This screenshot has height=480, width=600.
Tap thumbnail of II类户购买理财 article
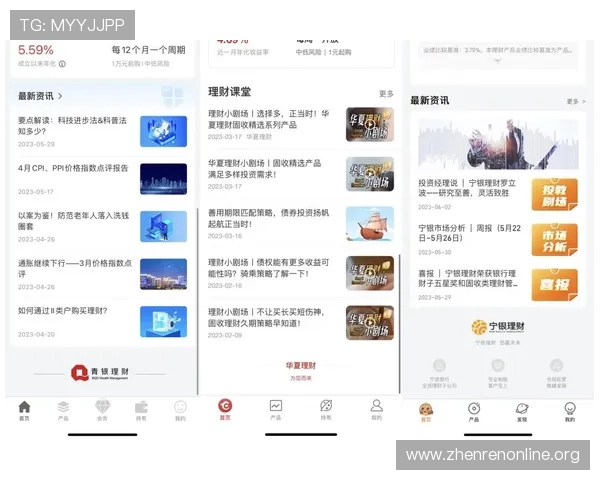(163, 322)
